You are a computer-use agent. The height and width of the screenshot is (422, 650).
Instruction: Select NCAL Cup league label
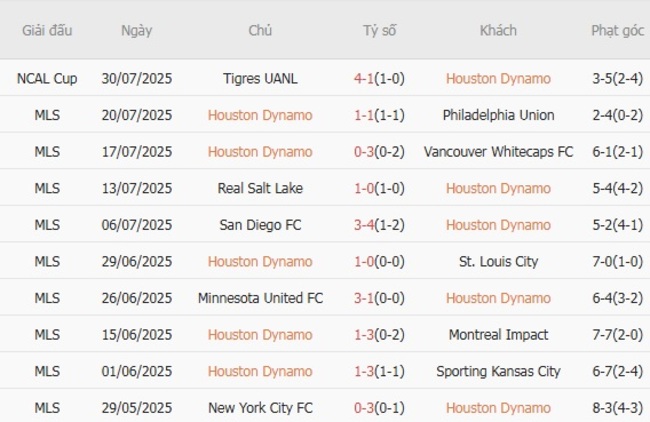[47, 78]
